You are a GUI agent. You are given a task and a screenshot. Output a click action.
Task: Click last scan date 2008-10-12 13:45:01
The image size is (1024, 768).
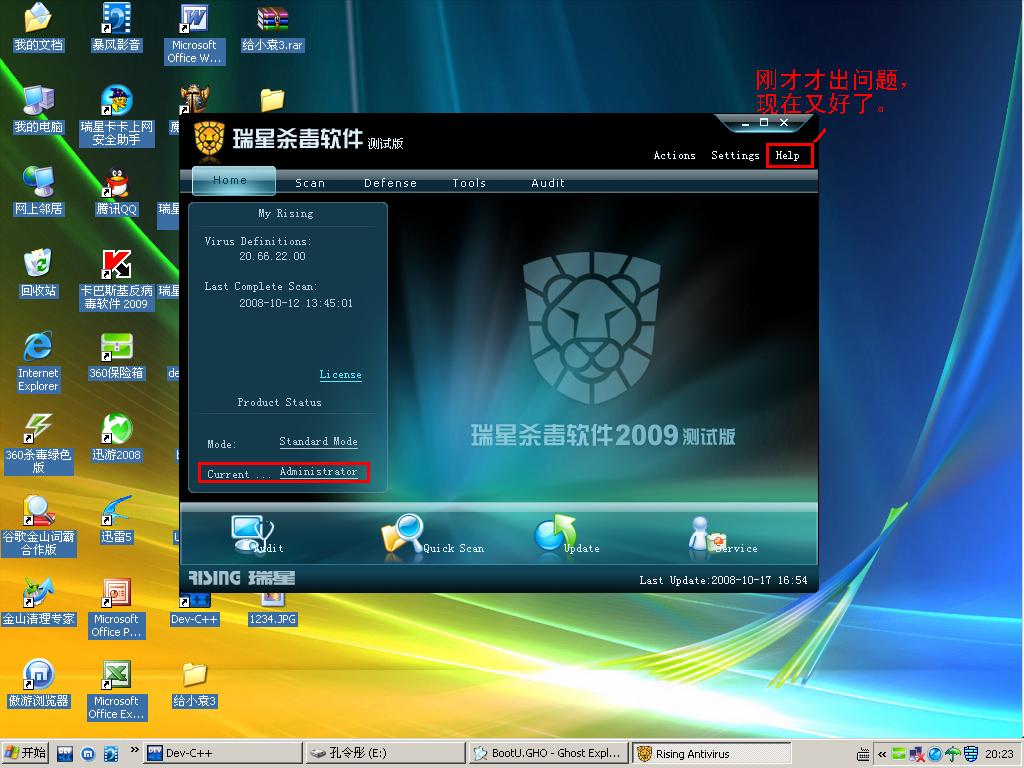[295, 303]
